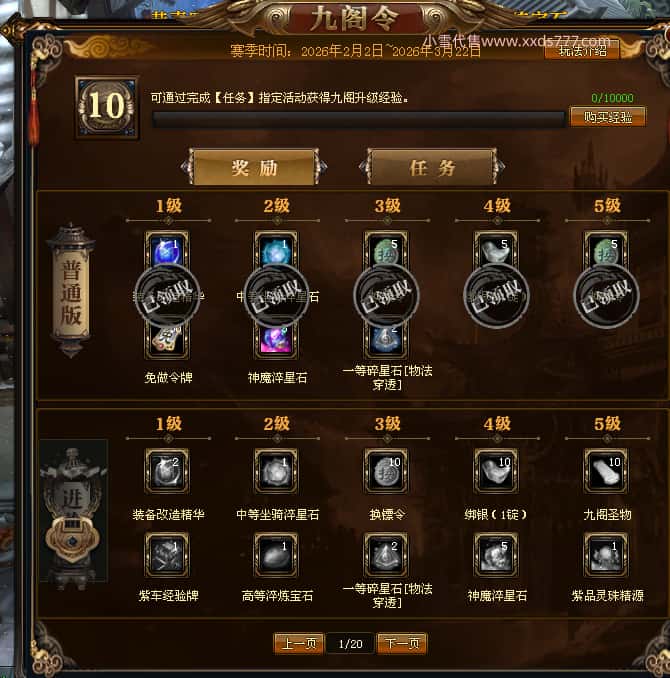This screenshot has height=678, width=670.
Task: Go to previous page with 上一页
Action: [299, 643]
